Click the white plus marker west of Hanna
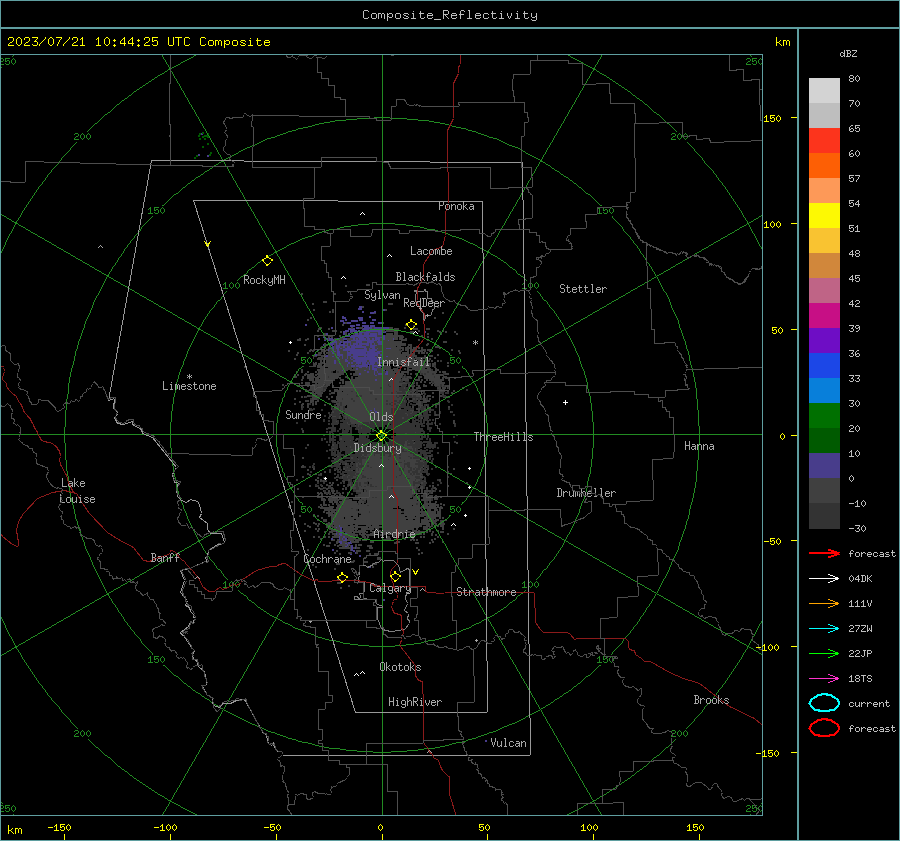The height and width of the screenshot is (841, 900). (x=565, y=402)
